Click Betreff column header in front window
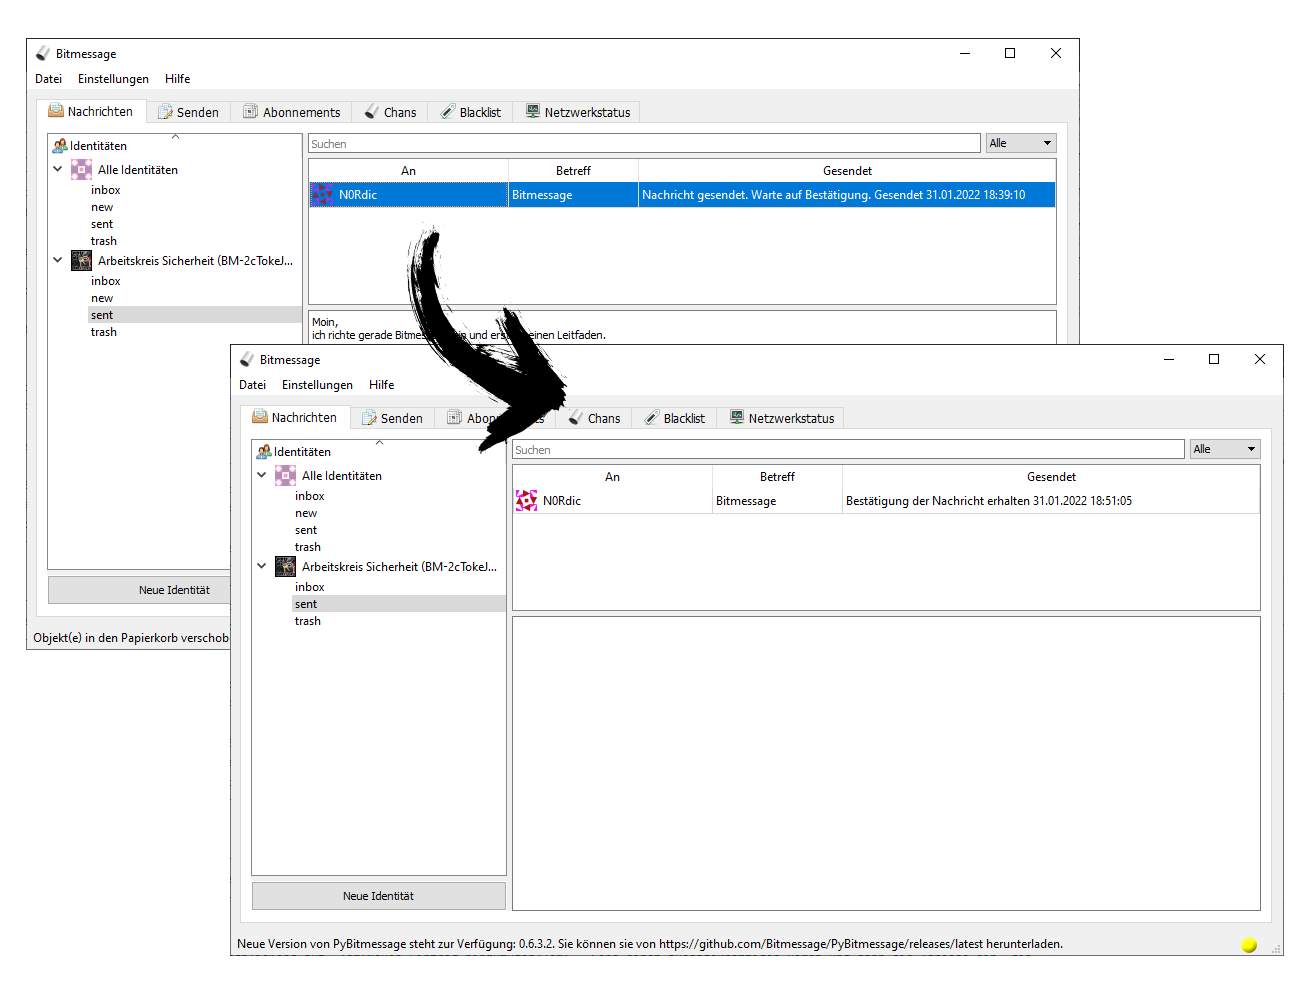Viewport: 1315px width, 997px height. [x=777, y=477]
